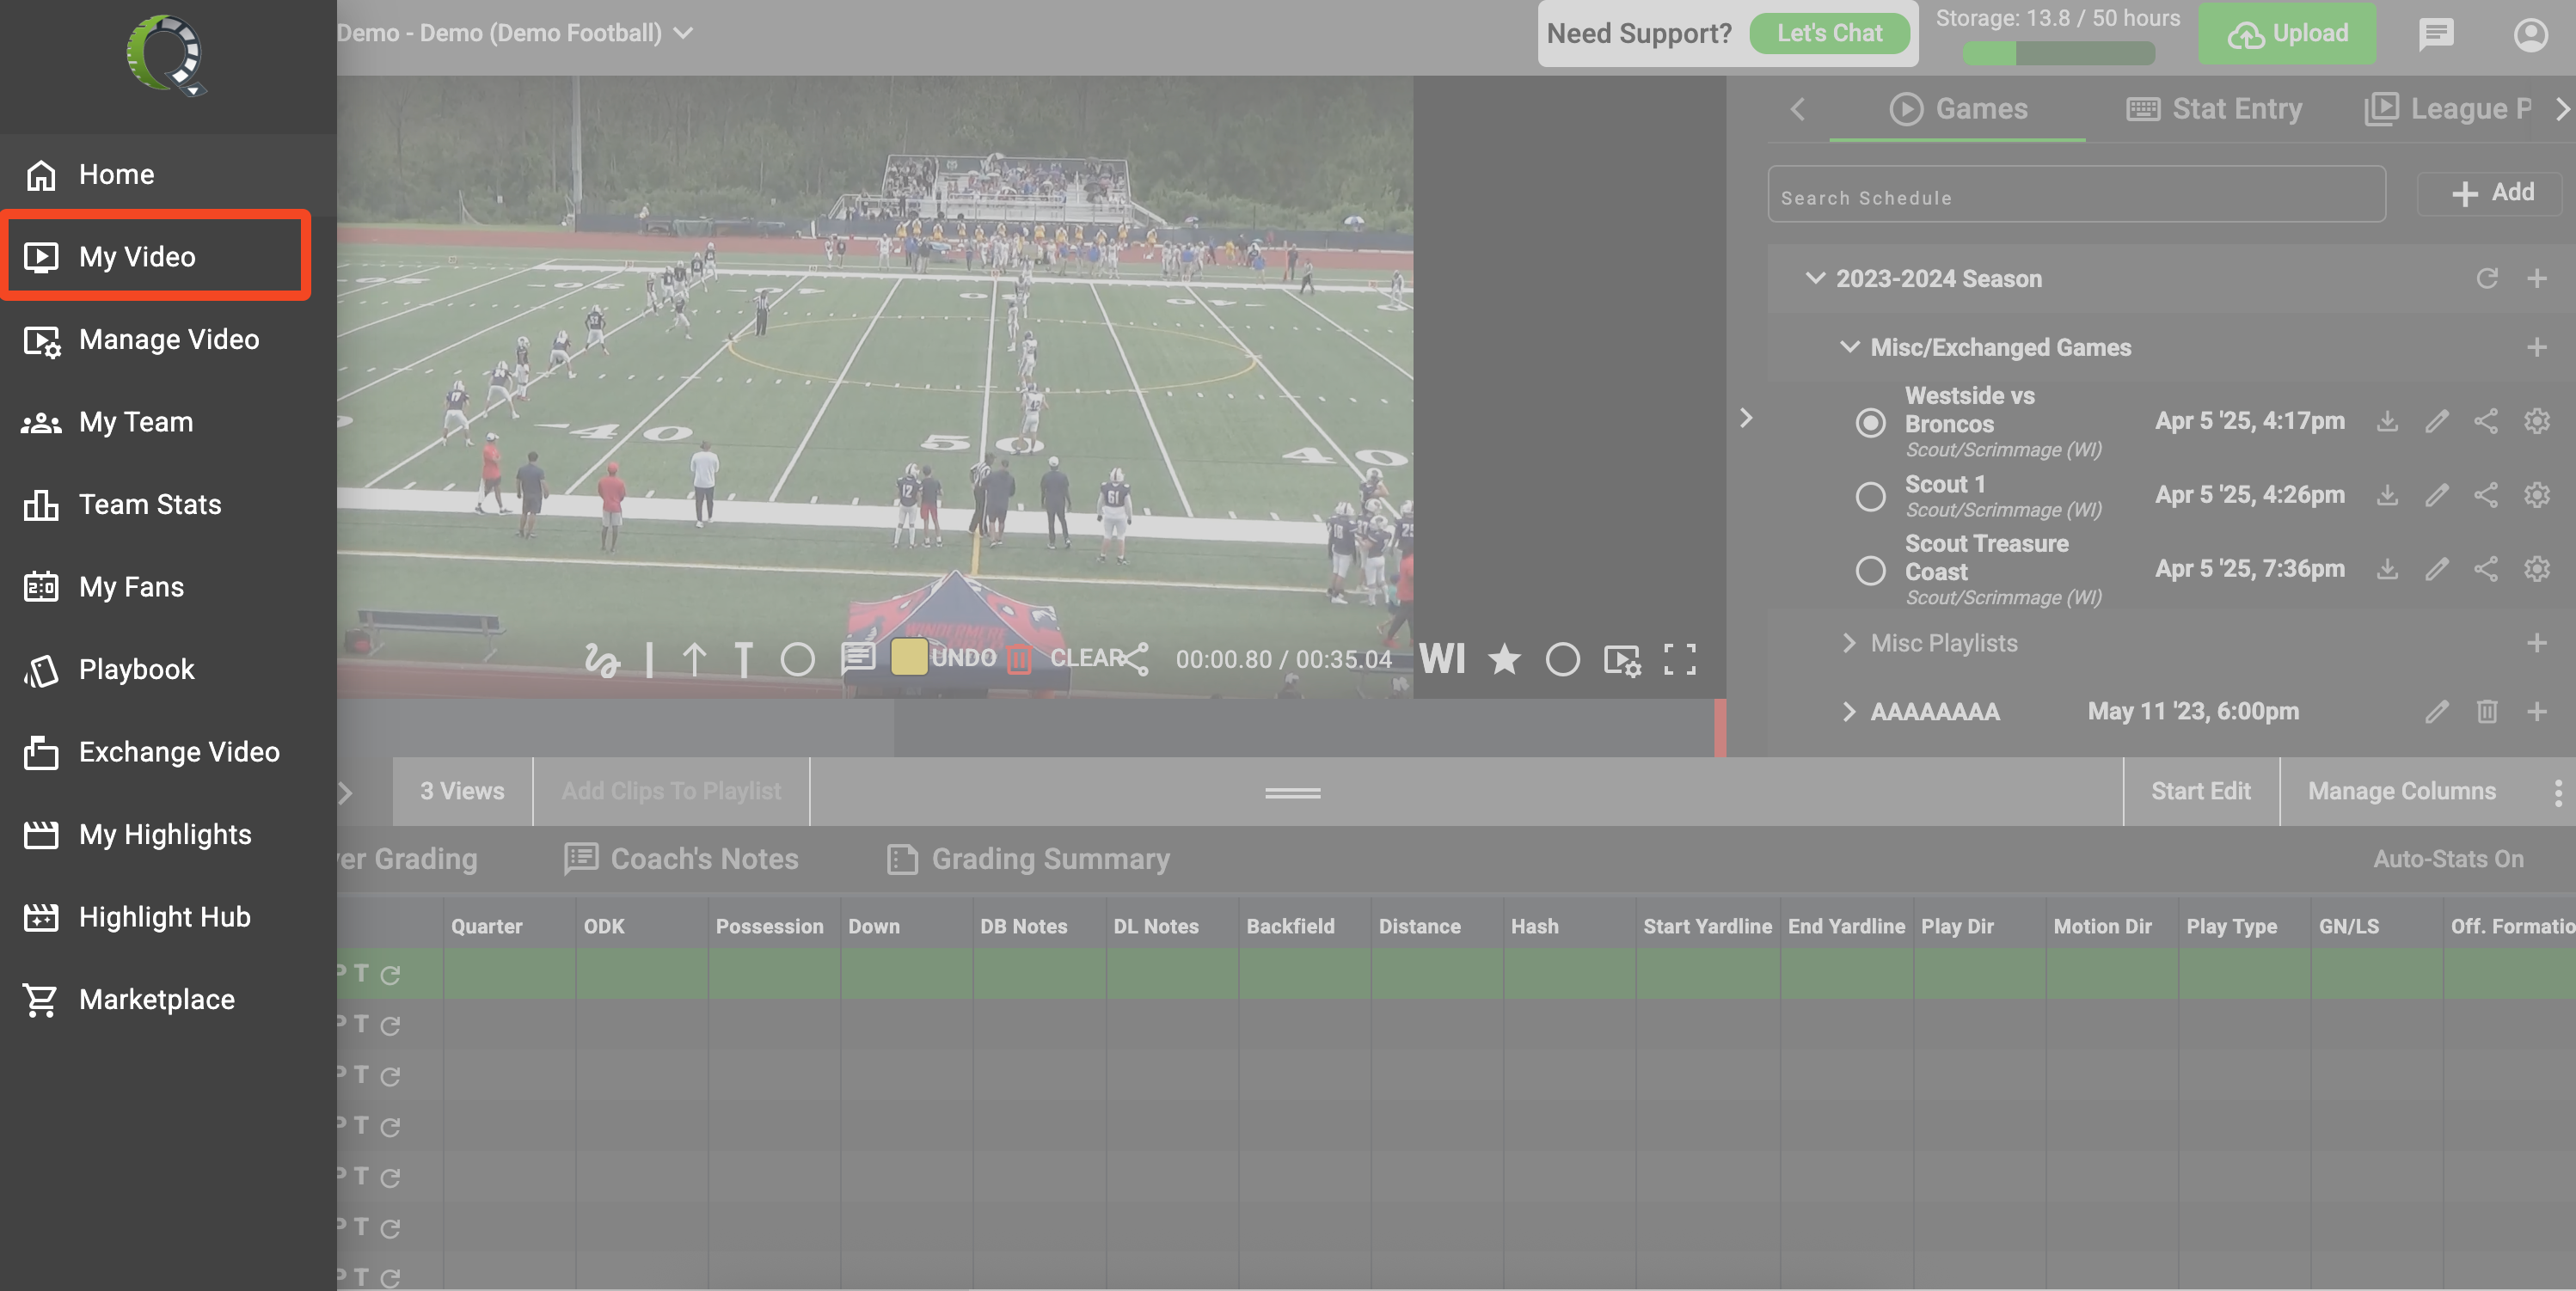This screenshot has height=1291, width=2576.
Task: Open the team selector dropdown
Action: point(515,33)
